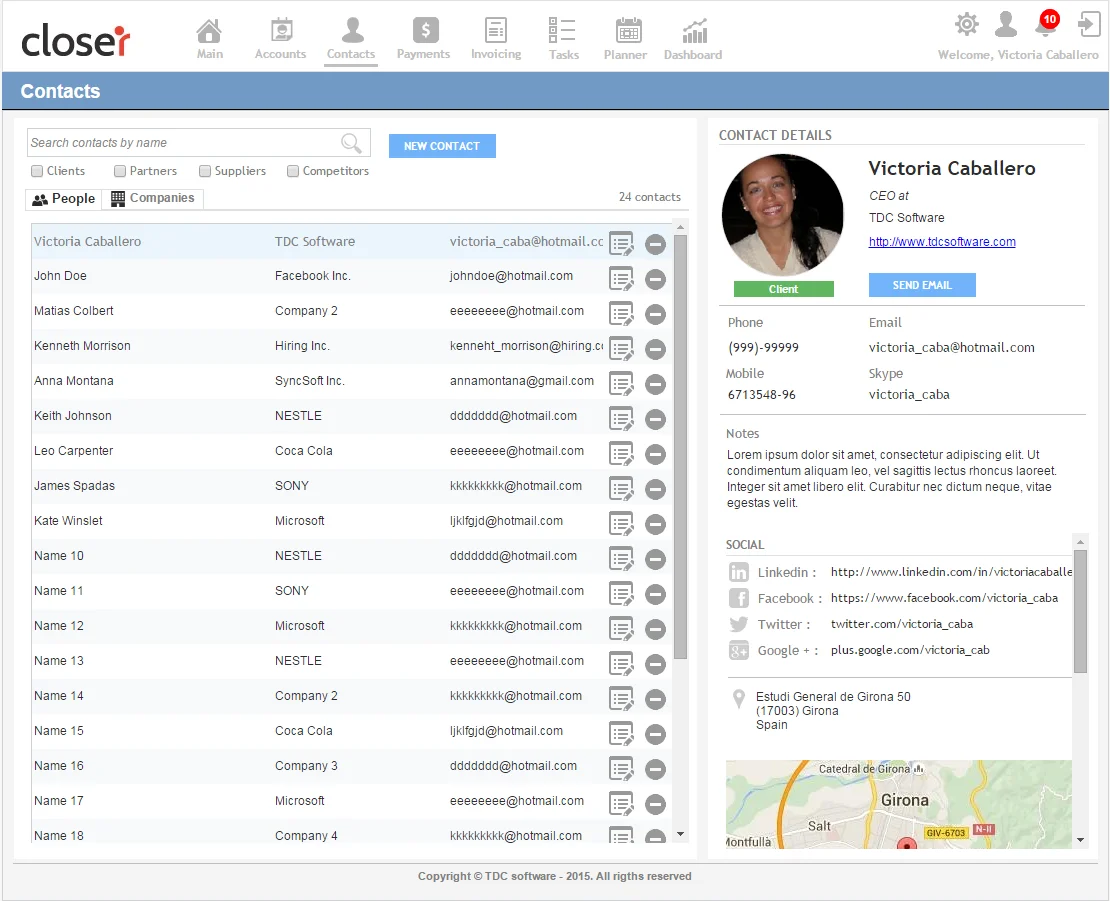Screen dimensions: 1110x901
Task: Enable the Clients filter checkbox
Action: 37,171
